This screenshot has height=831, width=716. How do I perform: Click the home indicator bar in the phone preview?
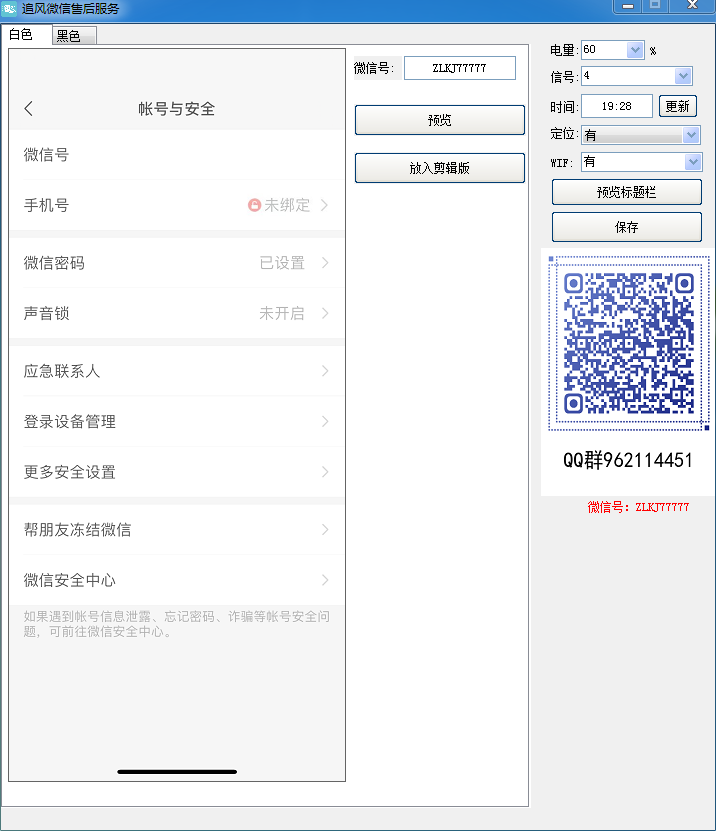tap(177, 772)
